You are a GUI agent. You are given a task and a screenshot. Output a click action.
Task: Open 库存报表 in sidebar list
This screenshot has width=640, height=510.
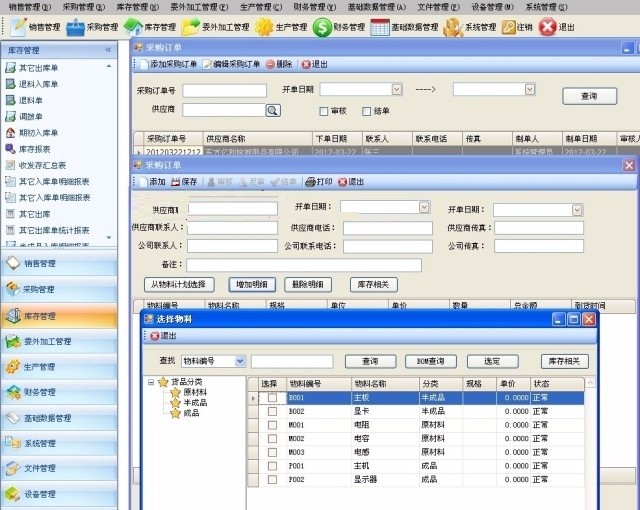pos(34,149)
